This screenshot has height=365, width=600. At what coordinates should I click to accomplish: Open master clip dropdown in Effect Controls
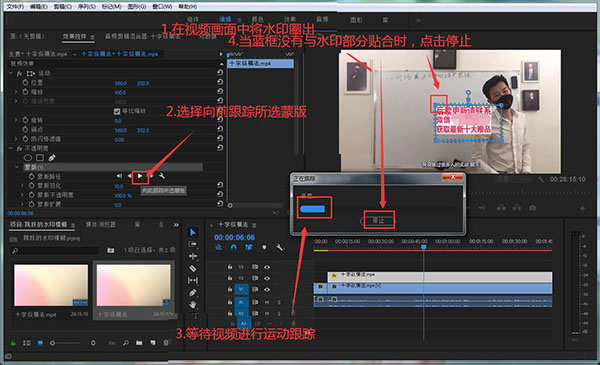tap(75, 54)
